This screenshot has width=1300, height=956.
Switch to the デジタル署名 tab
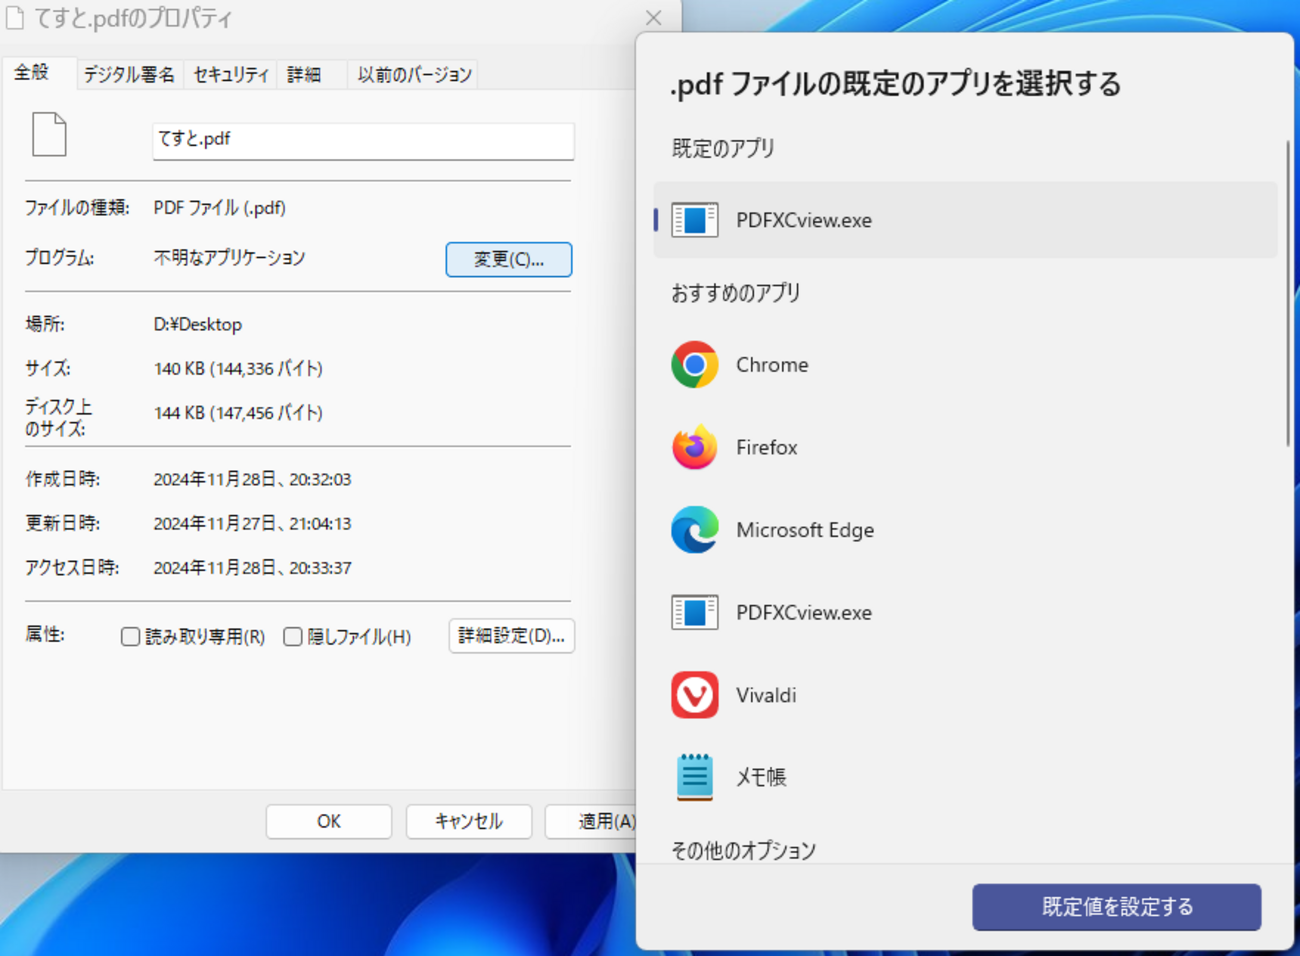click(x=129, y=74)
